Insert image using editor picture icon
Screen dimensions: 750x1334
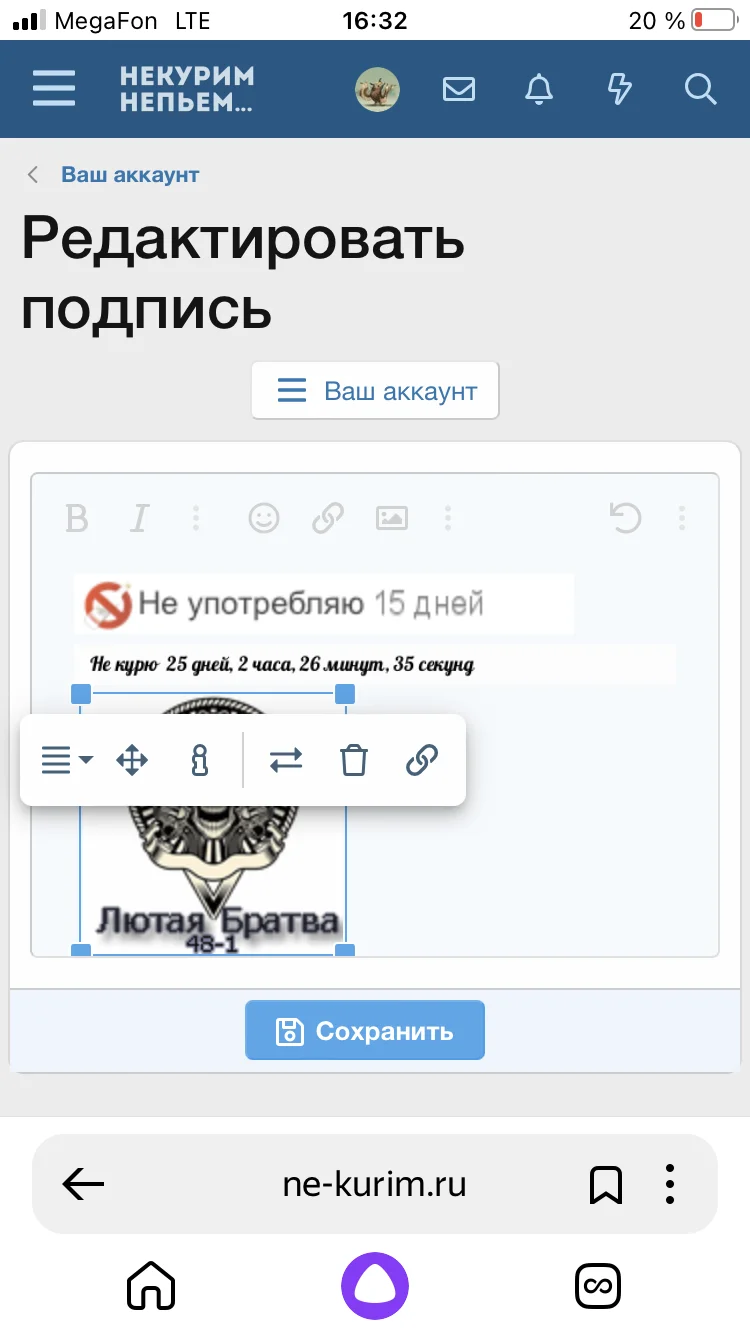pos(391,518)
